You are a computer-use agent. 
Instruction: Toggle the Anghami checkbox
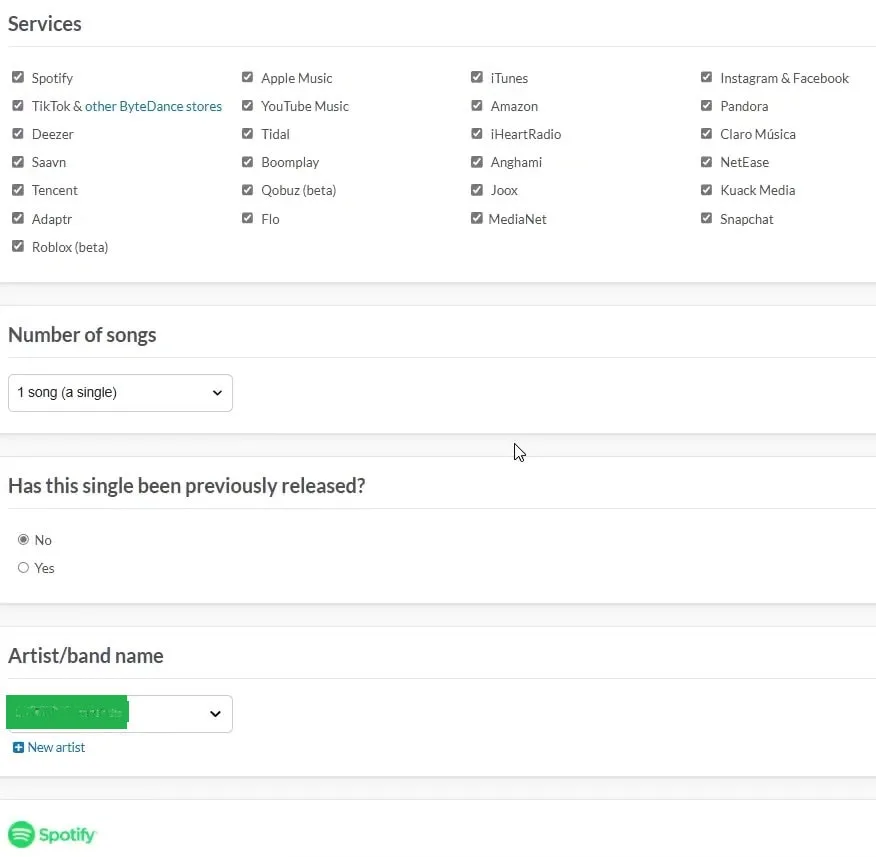click(x=477, y=162)
